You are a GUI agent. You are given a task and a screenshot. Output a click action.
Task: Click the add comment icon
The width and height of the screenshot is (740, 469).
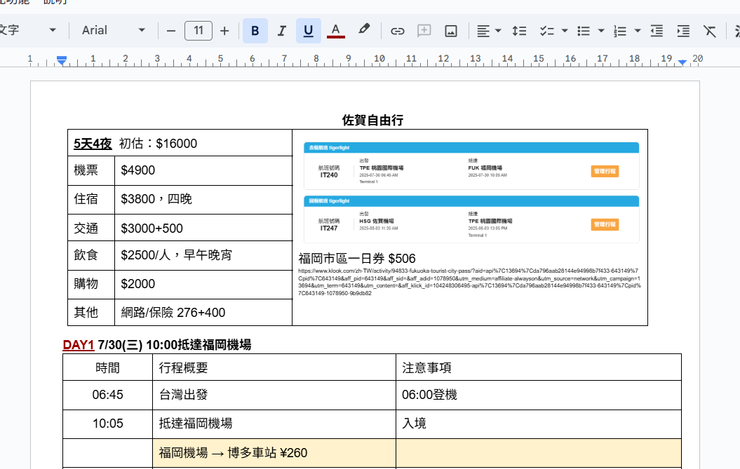pos(424,31)
